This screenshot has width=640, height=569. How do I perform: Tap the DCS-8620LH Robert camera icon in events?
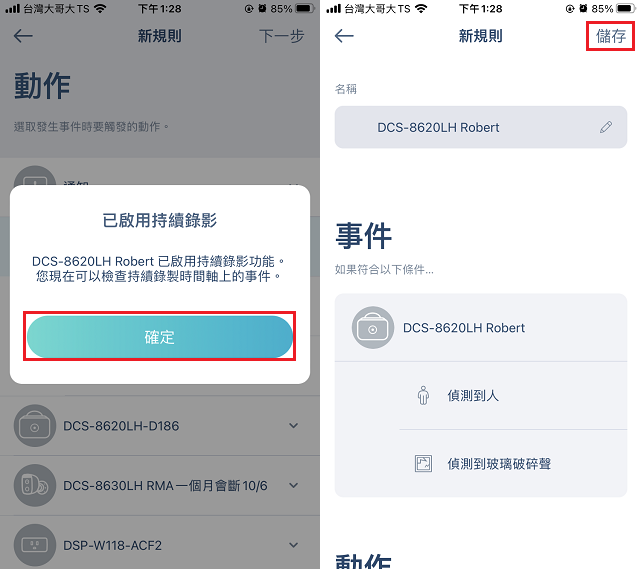coord(373,328)
